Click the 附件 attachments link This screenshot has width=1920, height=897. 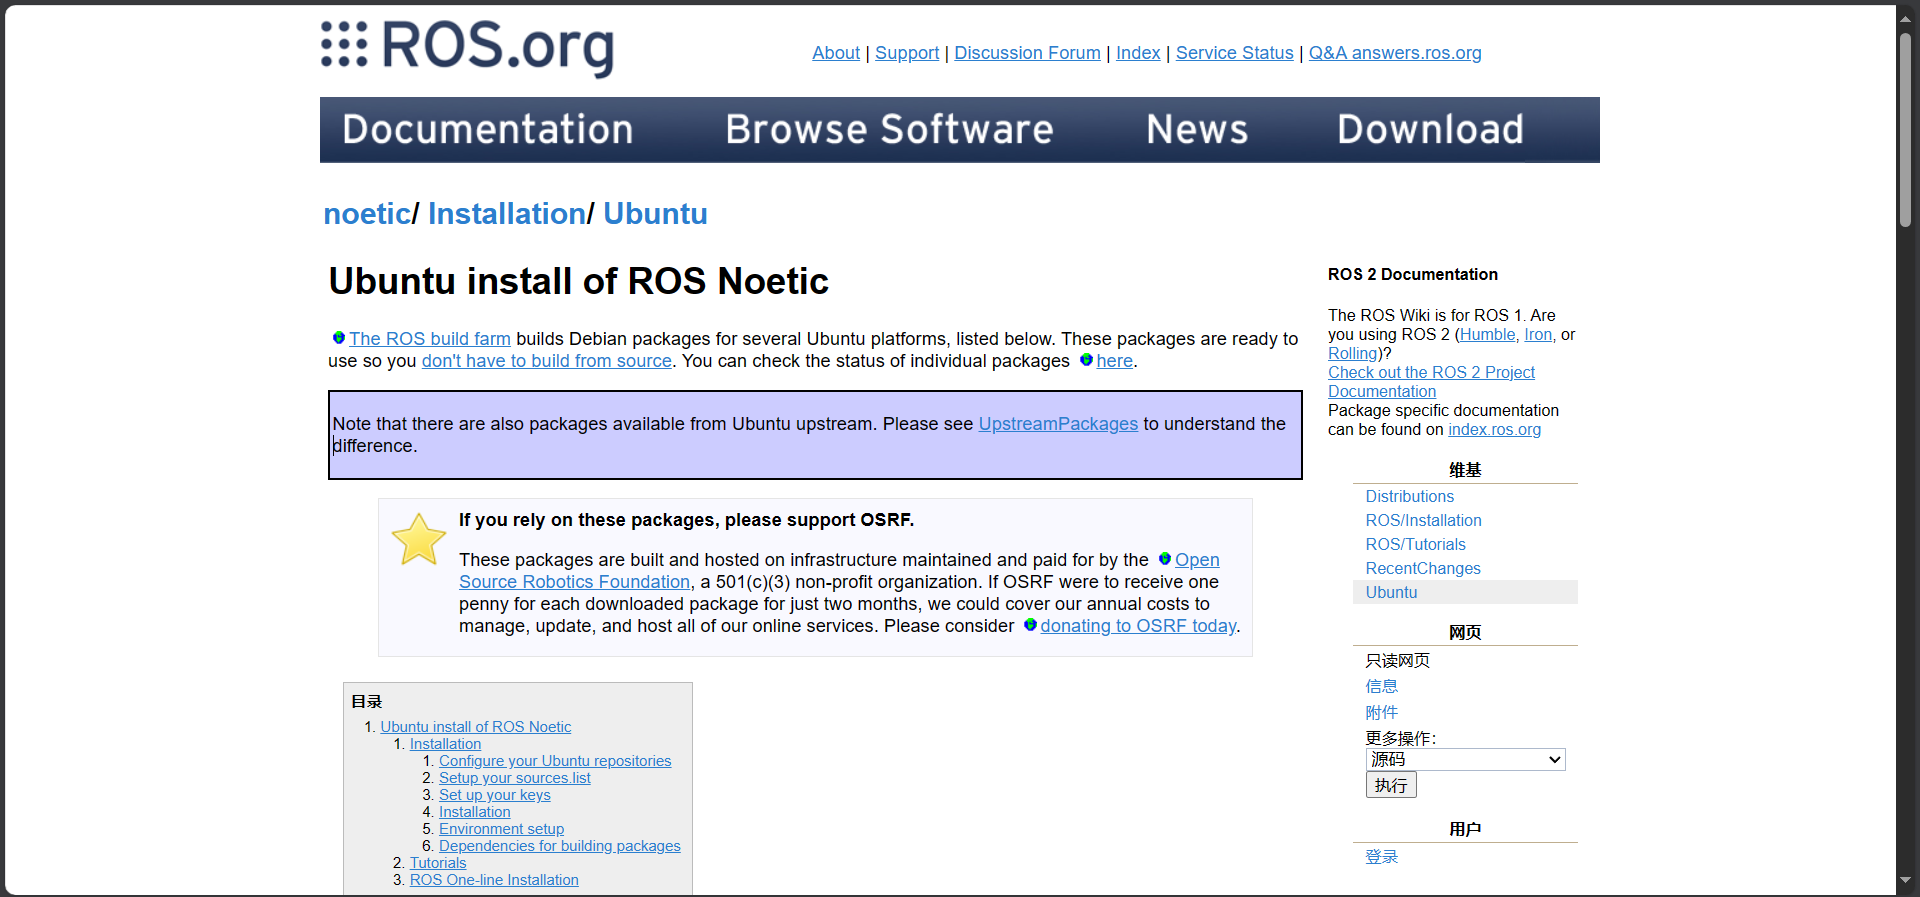pyautogui.click(x=1382, y=712)
